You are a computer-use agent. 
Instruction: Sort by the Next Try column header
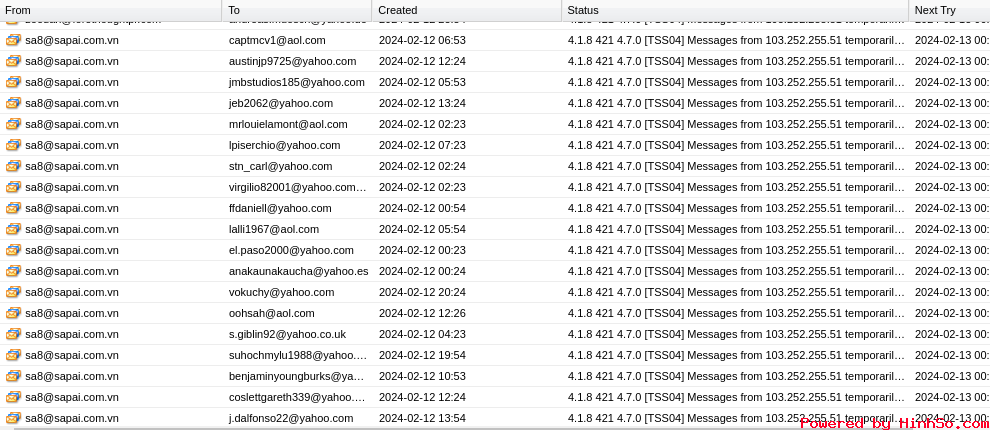[x=949, y=10]
